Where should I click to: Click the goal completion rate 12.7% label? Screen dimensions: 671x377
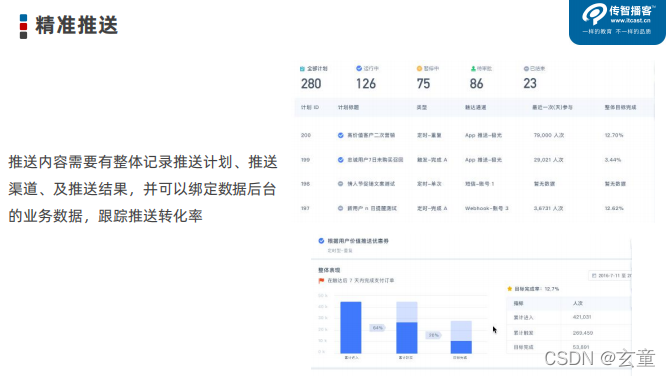537,289
